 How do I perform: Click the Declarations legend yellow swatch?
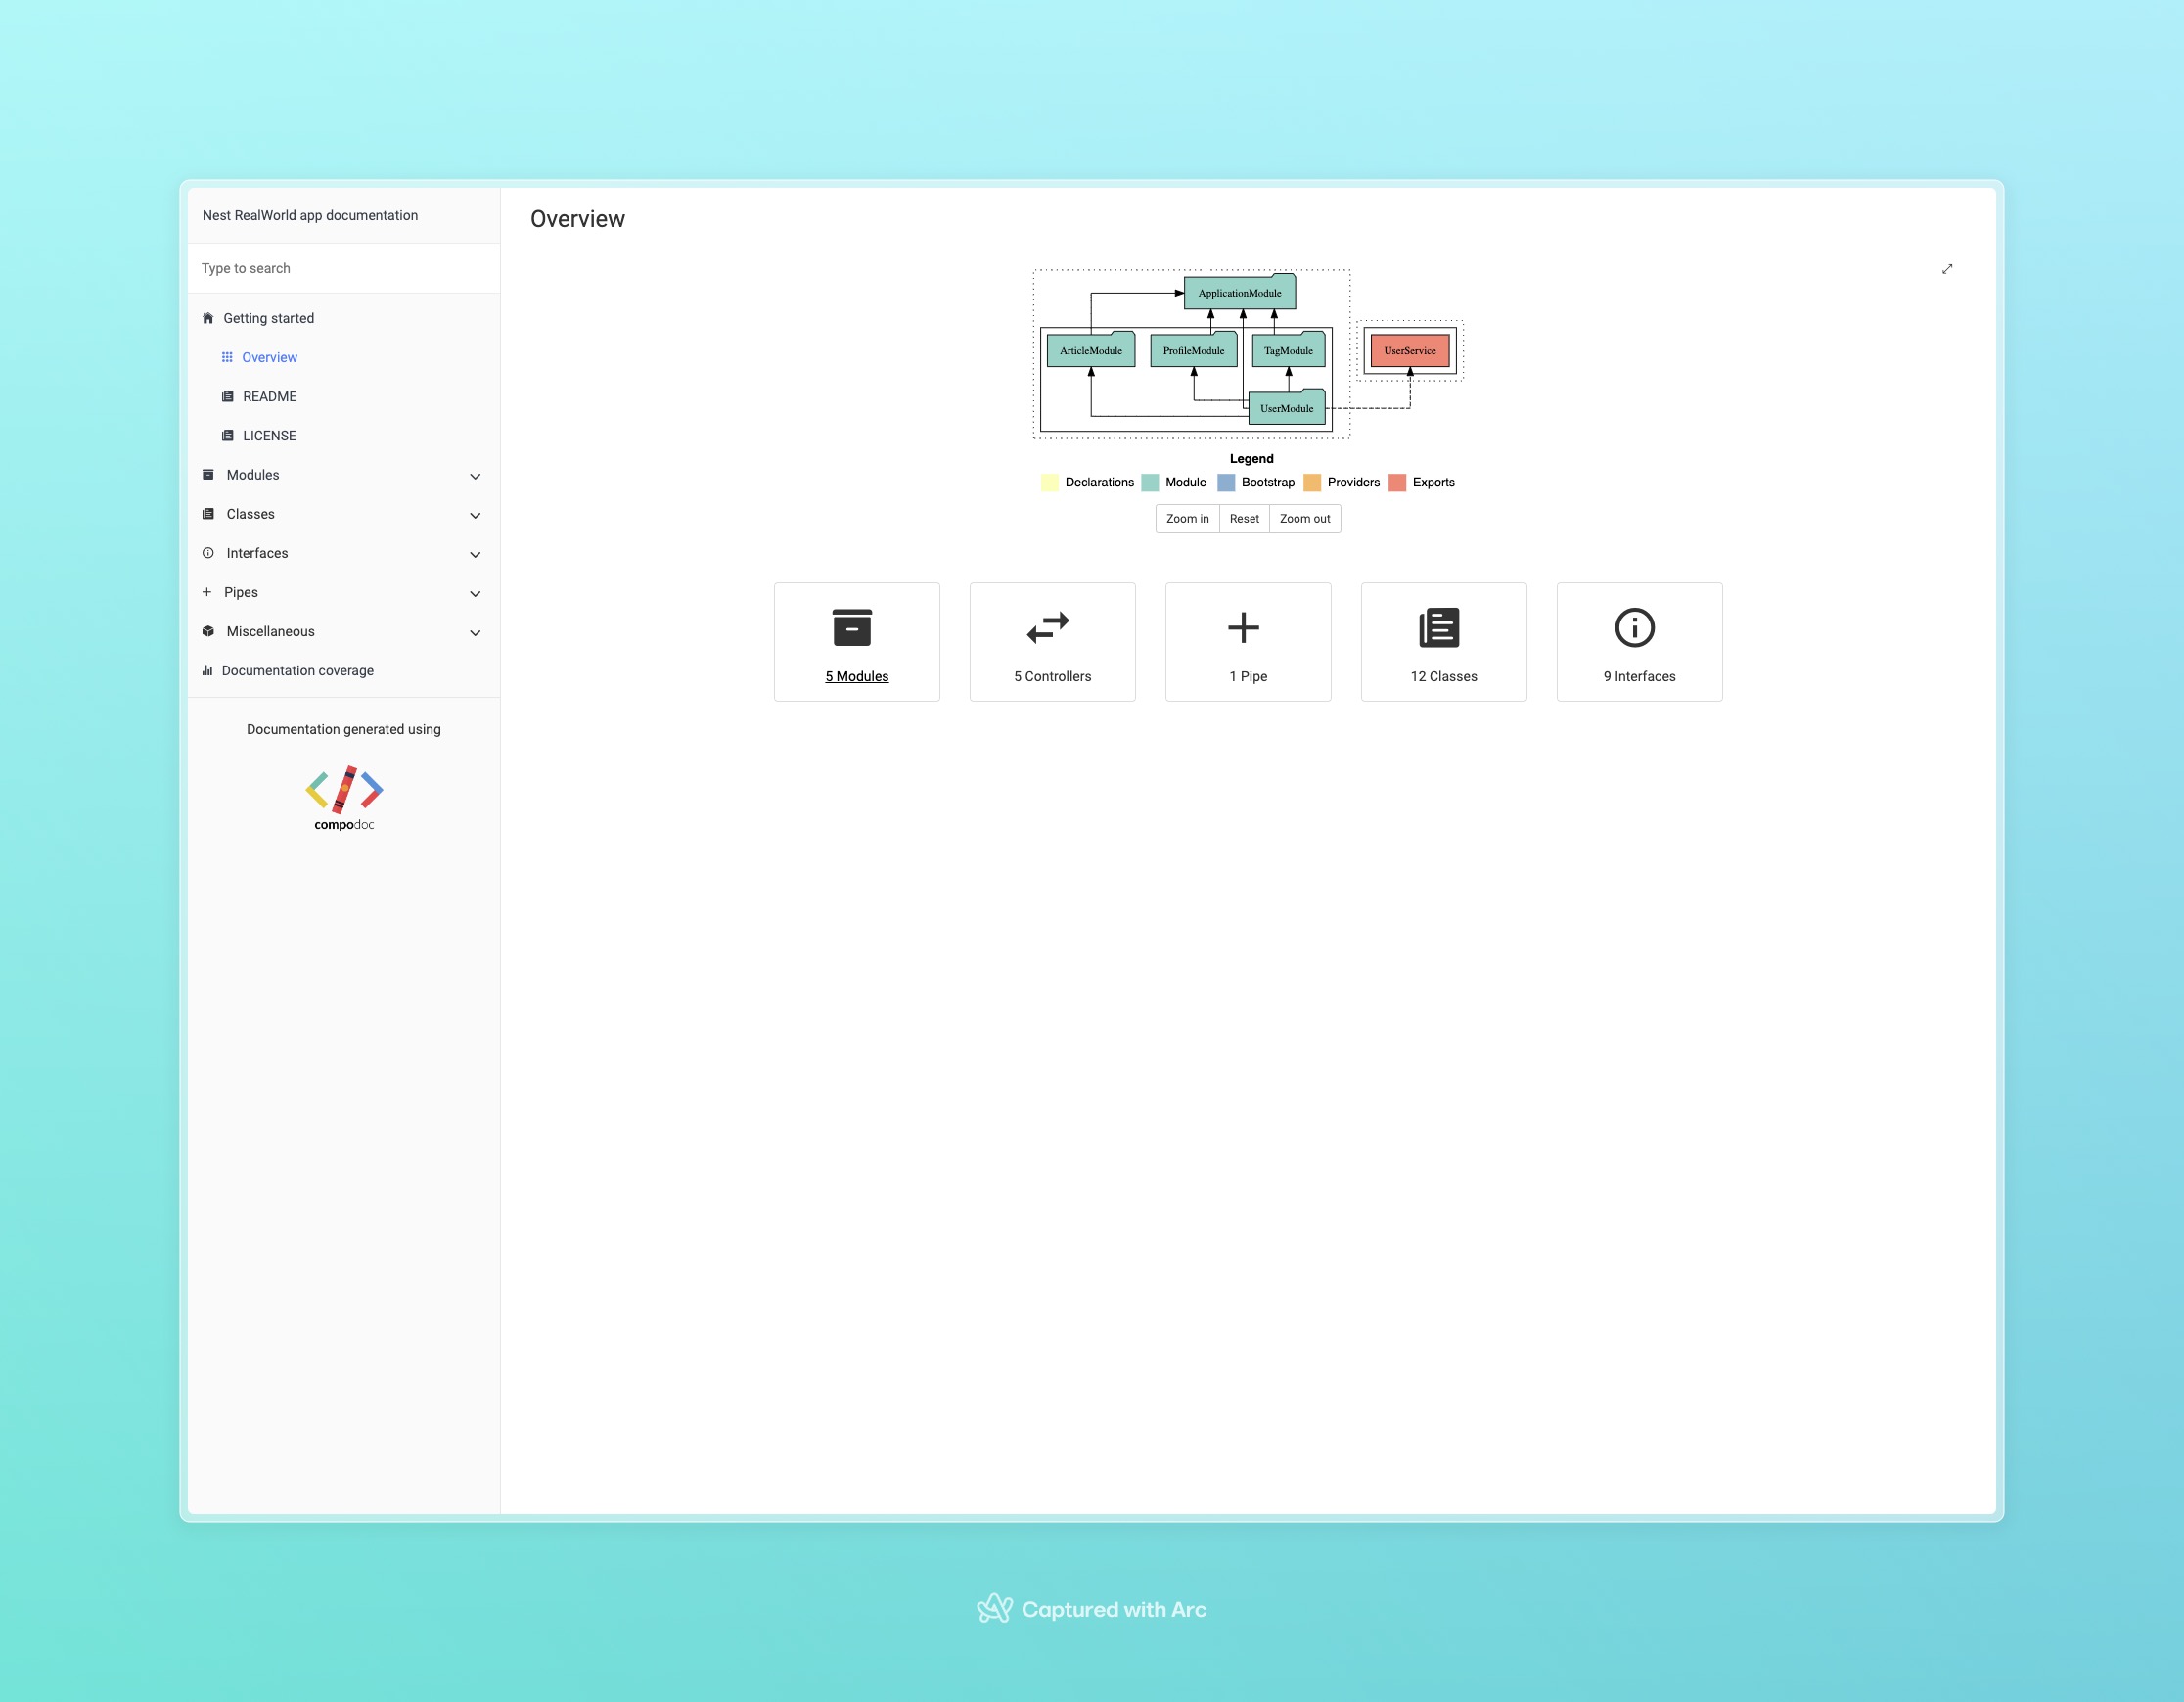tap(1049, 482)
